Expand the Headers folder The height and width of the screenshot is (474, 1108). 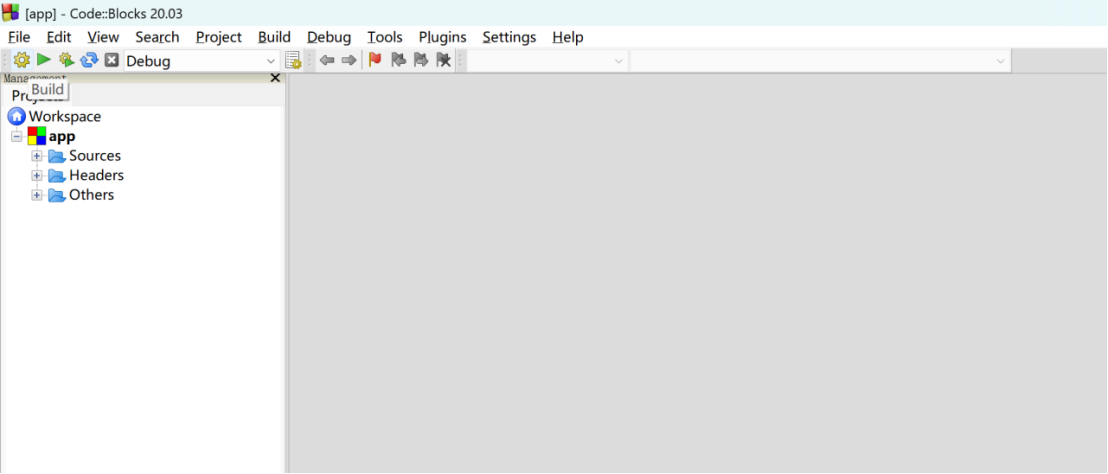click(x=37, y=175)
